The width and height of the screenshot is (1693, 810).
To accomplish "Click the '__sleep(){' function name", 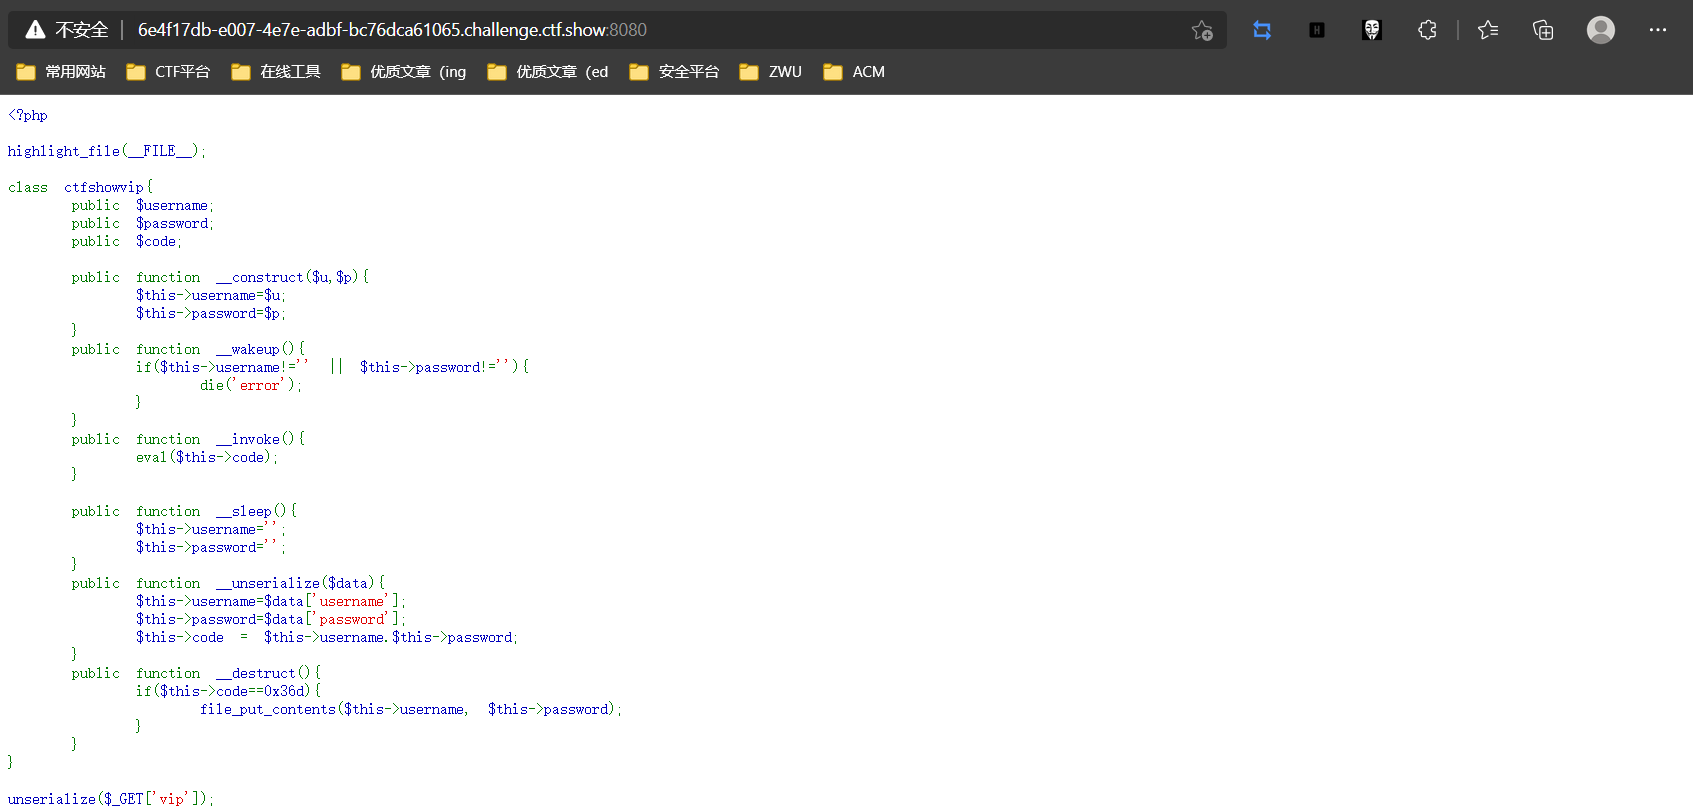I will point(257,511).
